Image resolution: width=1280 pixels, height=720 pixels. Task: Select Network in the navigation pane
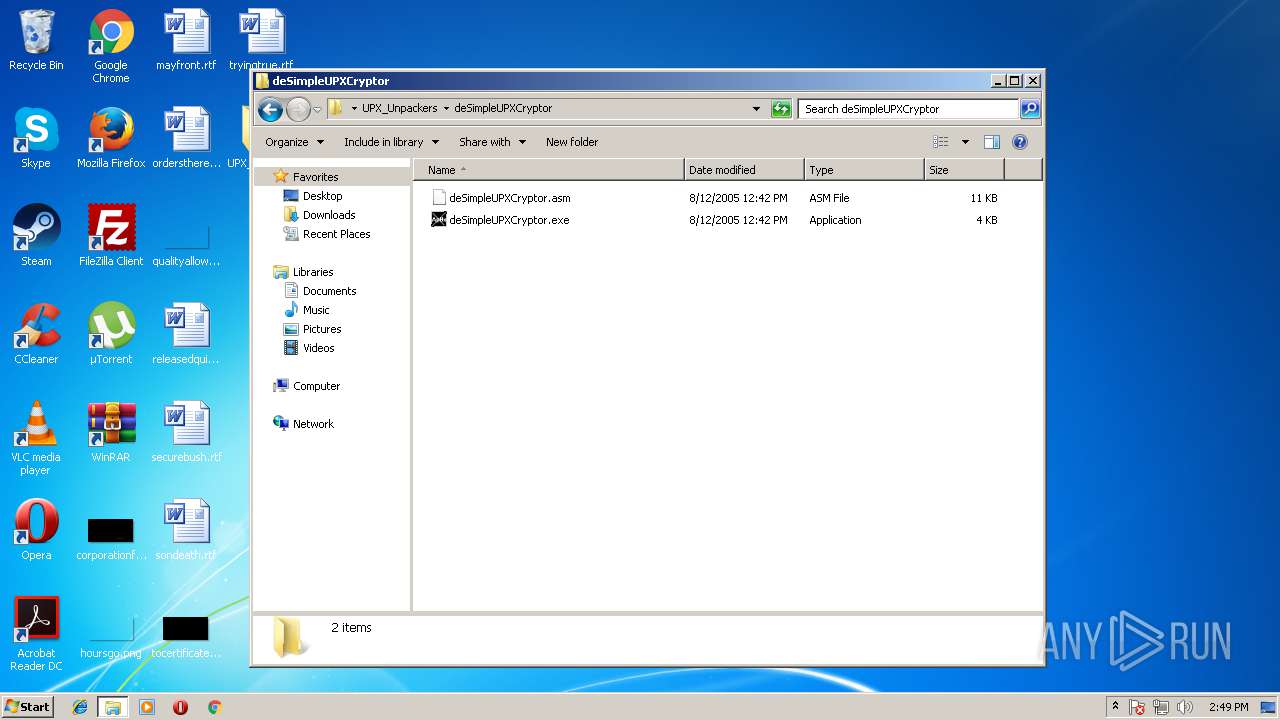tap(313, 424)
